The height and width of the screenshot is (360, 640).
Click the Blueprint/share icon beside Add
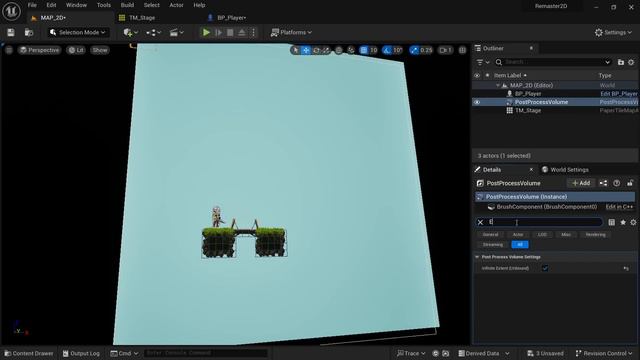point(603,183)
